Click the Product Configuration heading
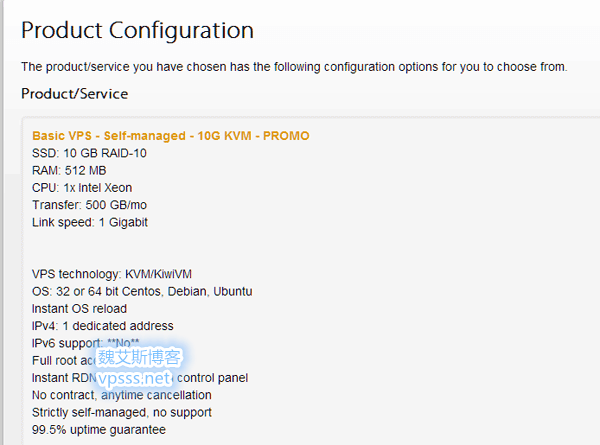Viewport: 600px width, 445px height. 137,30
